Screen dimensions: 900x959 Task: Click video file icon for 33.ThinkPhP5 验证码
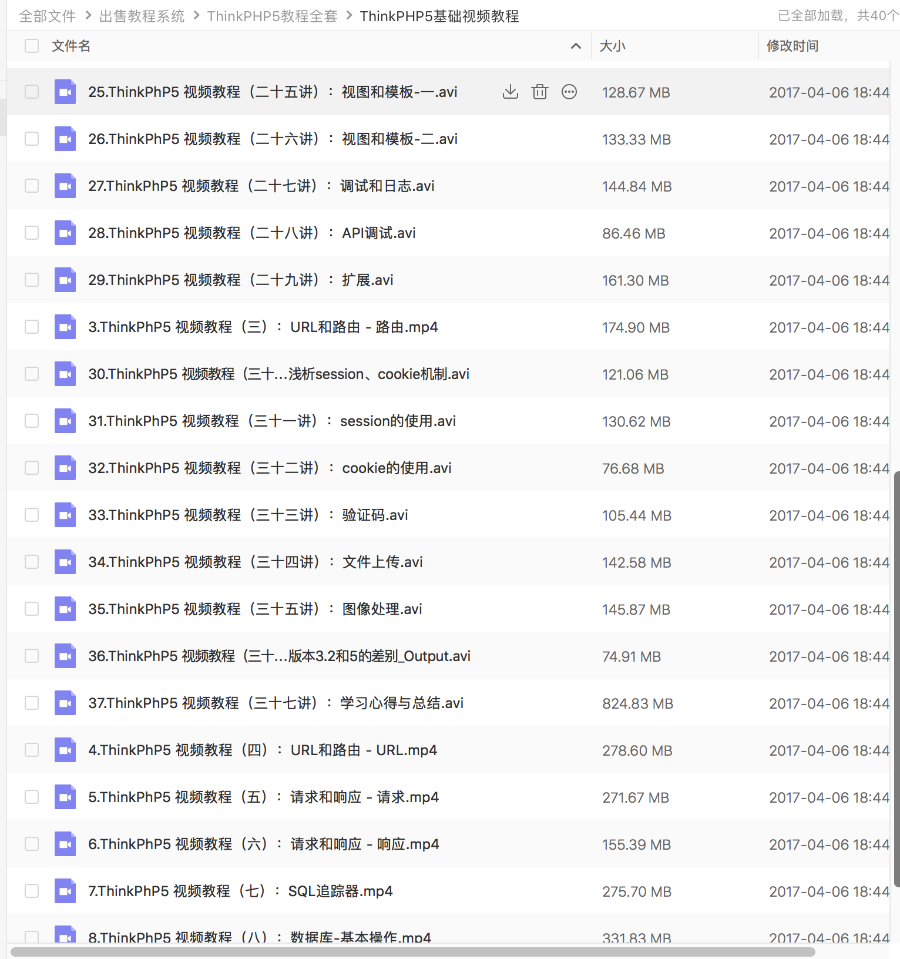65,515
